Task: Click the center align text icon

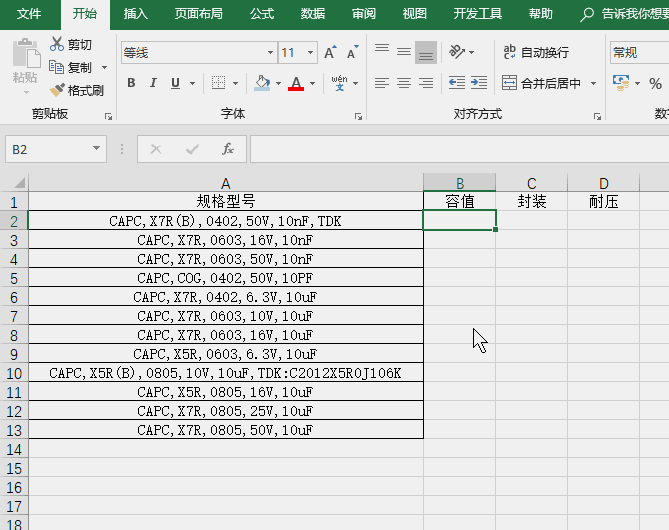Action: 404,83
